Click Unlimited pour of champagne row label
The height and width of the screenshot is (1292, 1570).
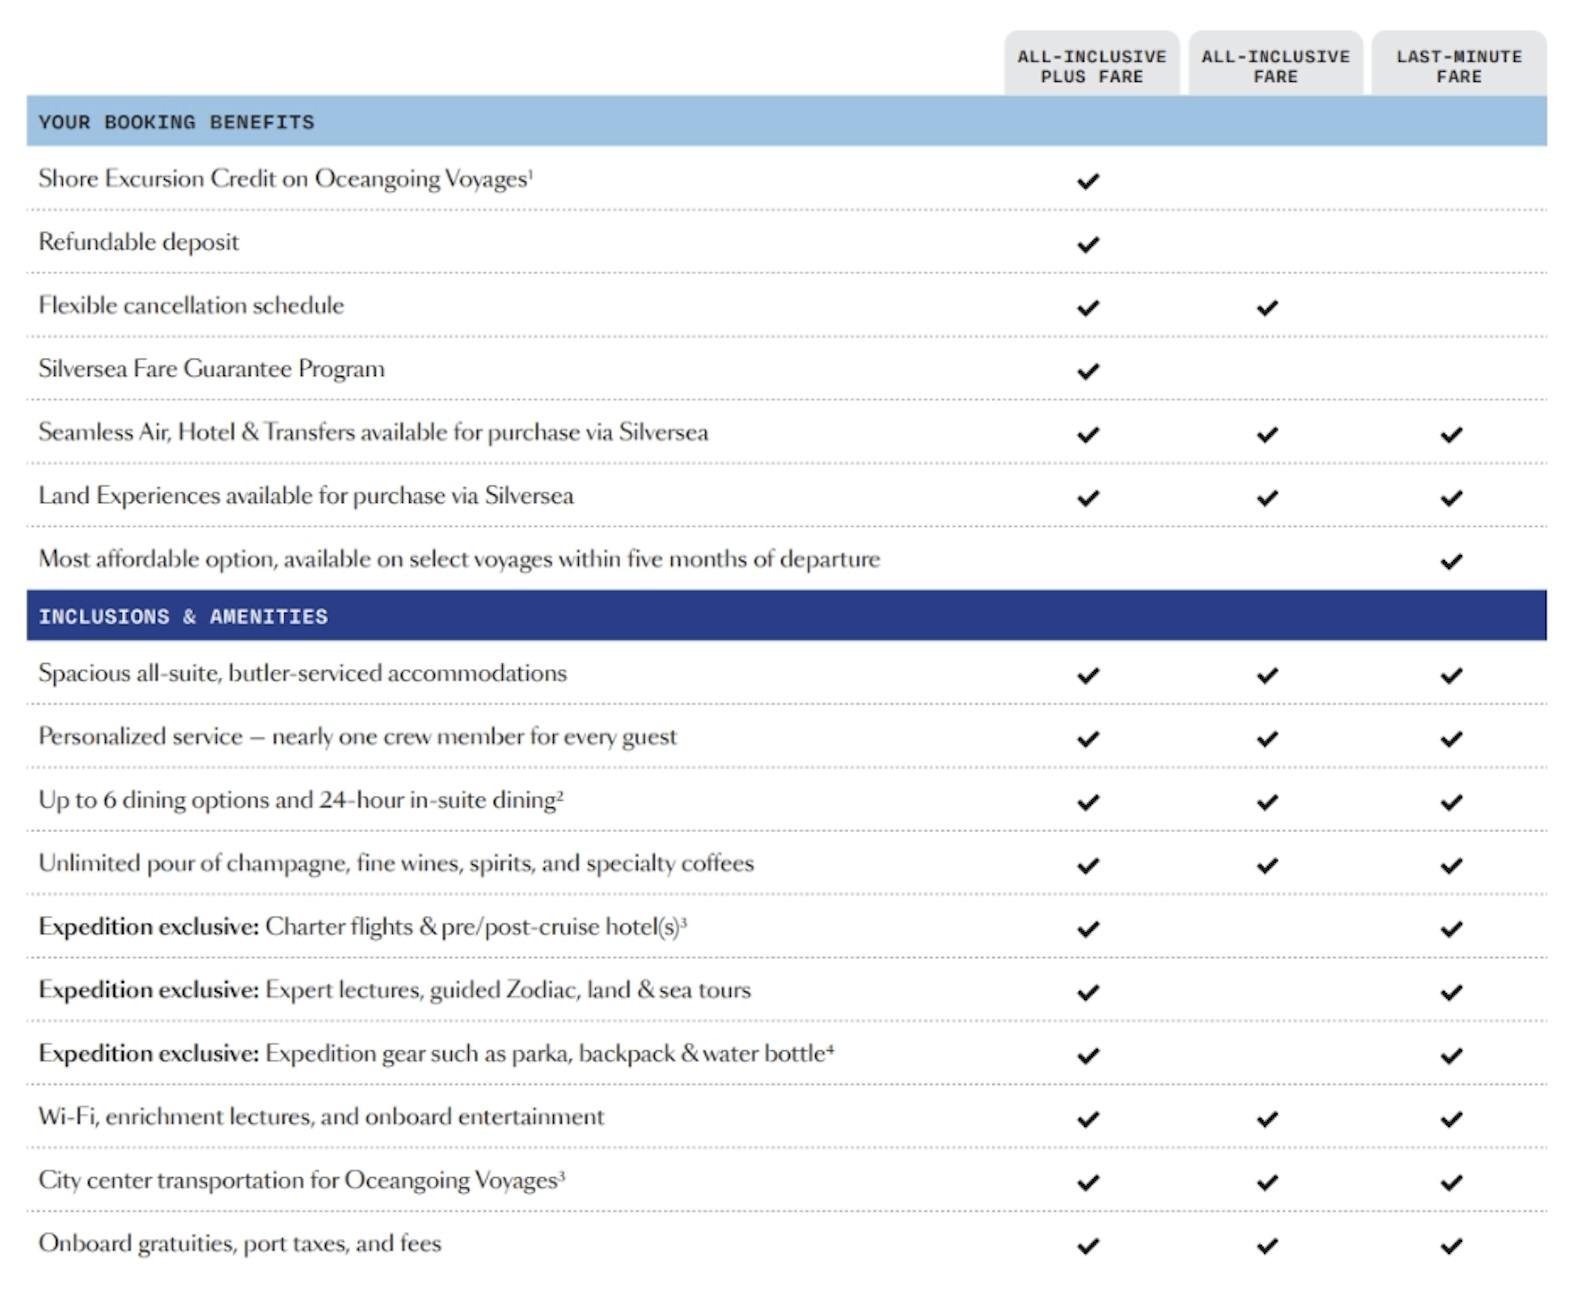pyautogui.click(x=396, y=863)
